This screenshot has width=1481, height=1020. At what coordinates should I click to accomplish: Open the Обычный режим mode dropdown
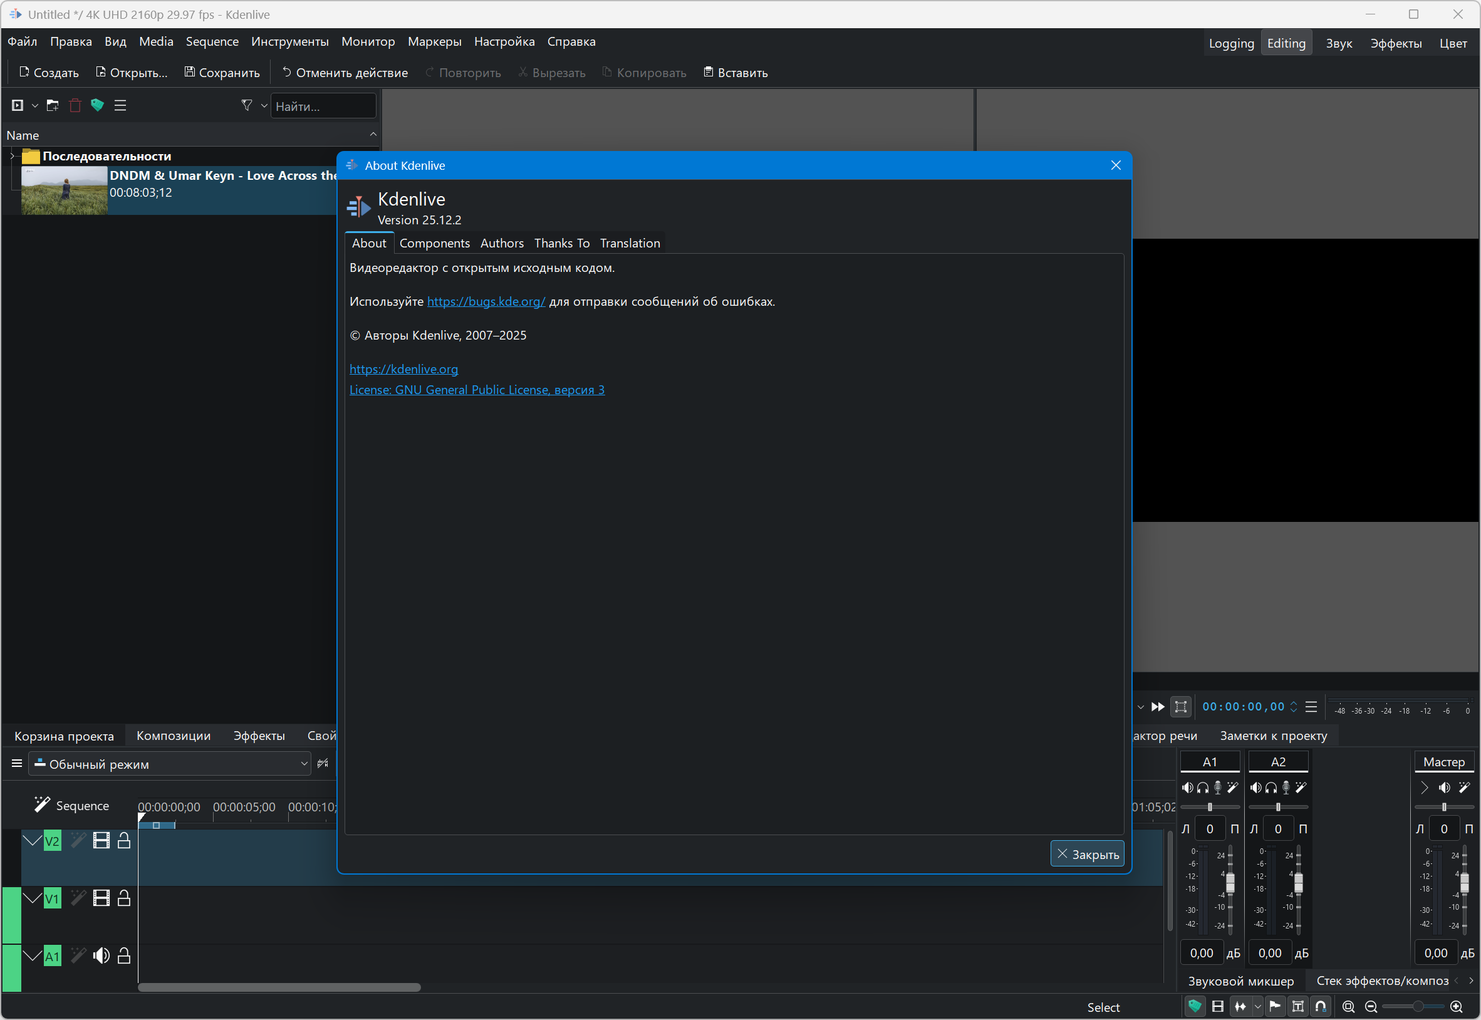click(x=170, y=764)
